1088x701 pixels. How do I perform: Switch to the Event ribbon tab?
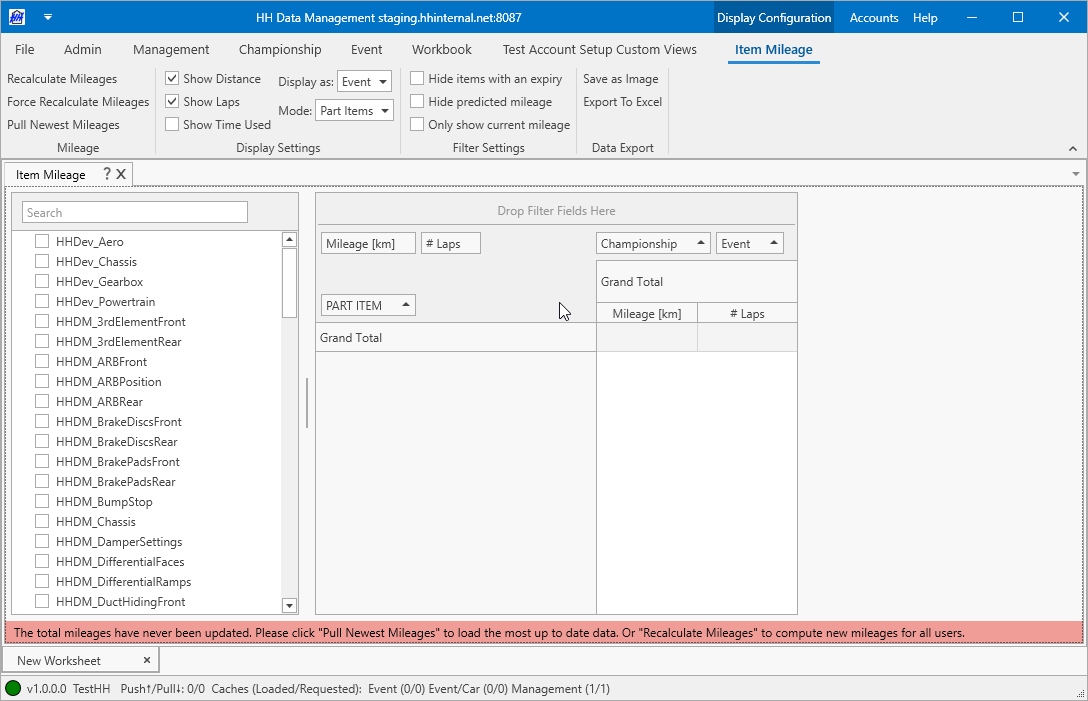366,49
